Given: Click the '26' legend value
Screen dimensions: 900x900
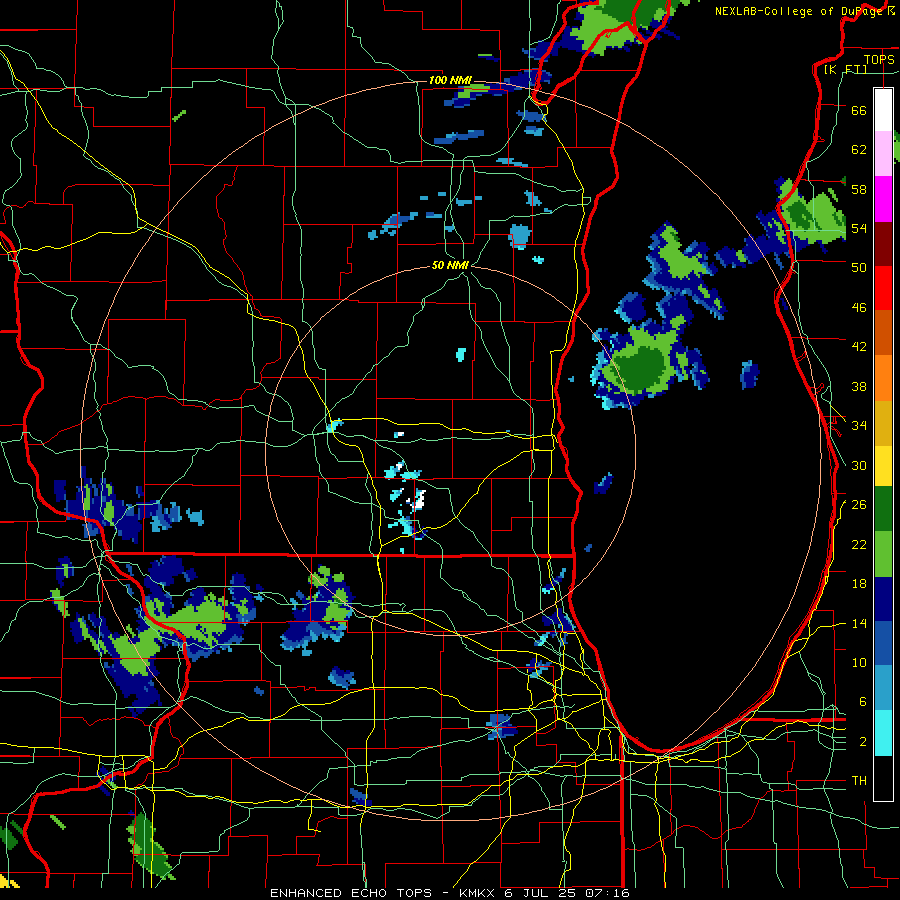Looking at the screenshot, I should click(859, 505).
